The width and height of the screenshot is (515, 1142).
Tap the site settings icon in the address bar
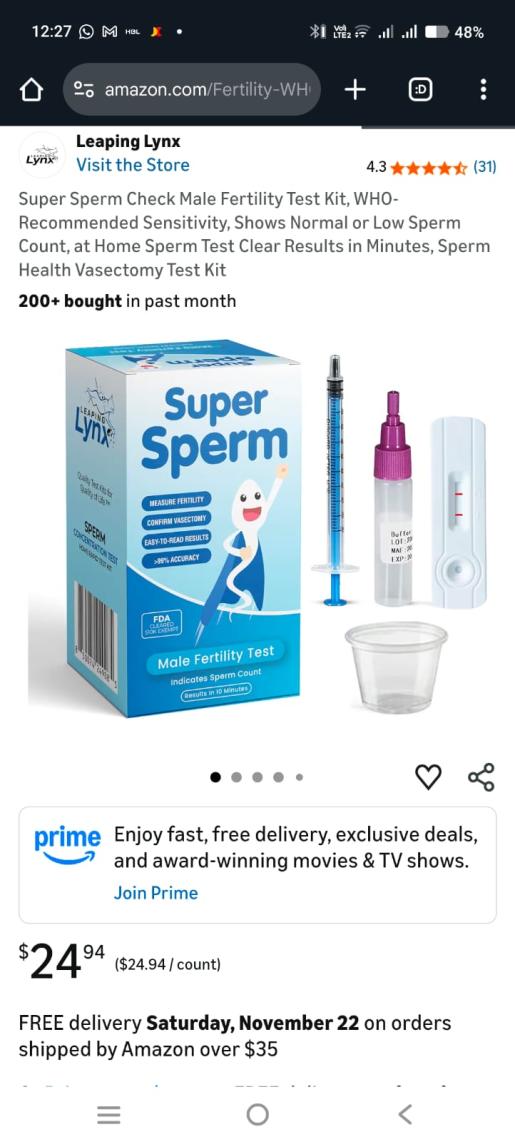84,90
